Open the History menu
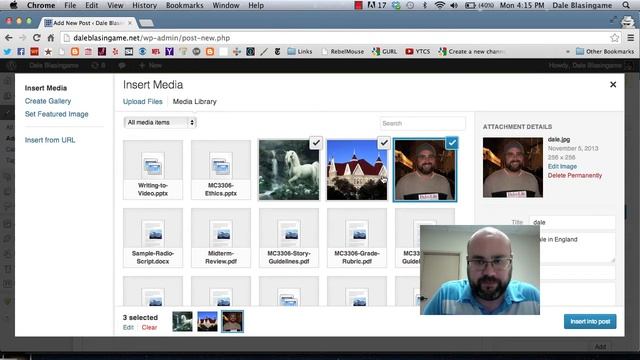 [144, 5]
